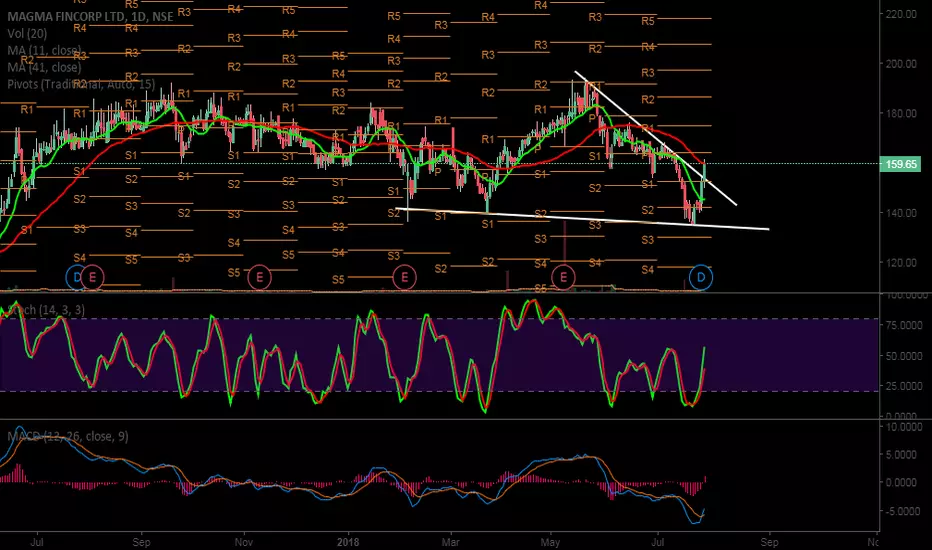This screenshot has width=932, height=550.
Task: Click the Nov time axis label
Action: [244, 542]
